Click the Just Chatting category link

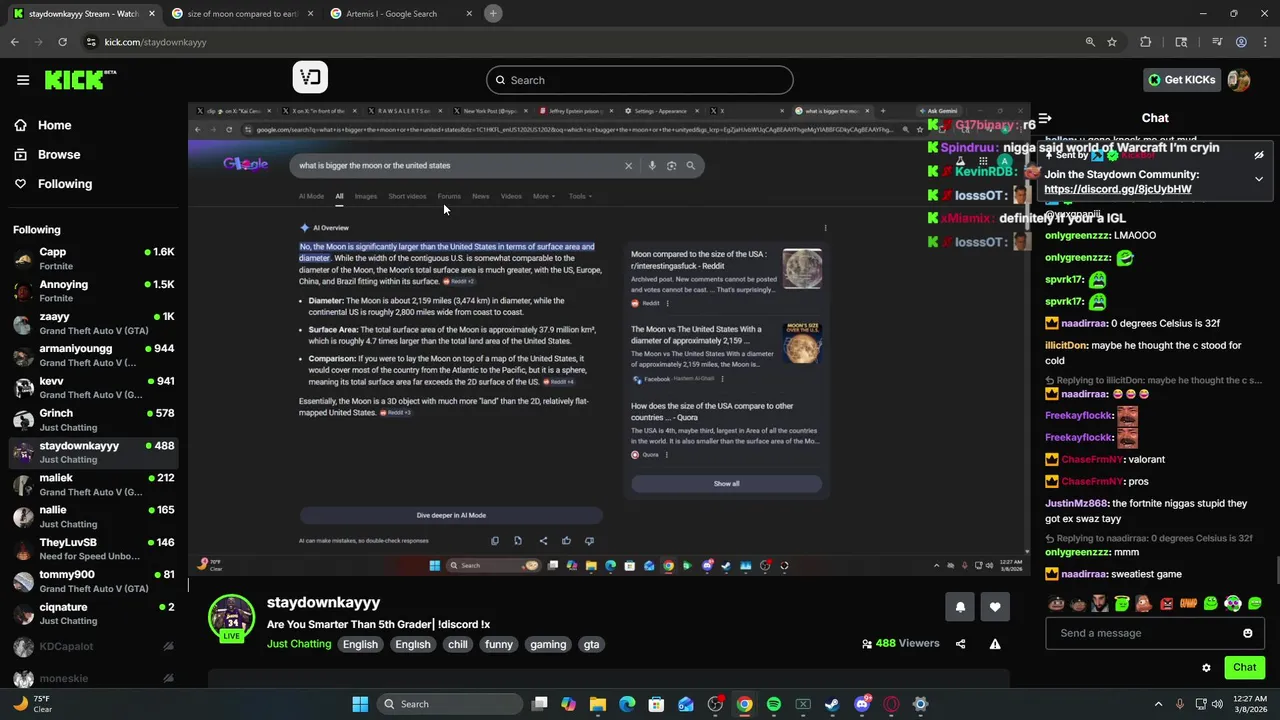(299, 644)
